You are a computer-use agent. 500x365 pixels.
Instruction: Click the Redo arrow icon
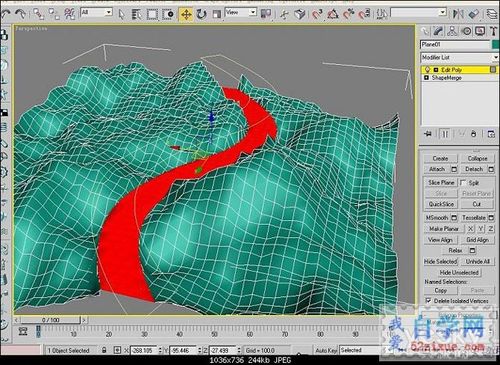21,14
